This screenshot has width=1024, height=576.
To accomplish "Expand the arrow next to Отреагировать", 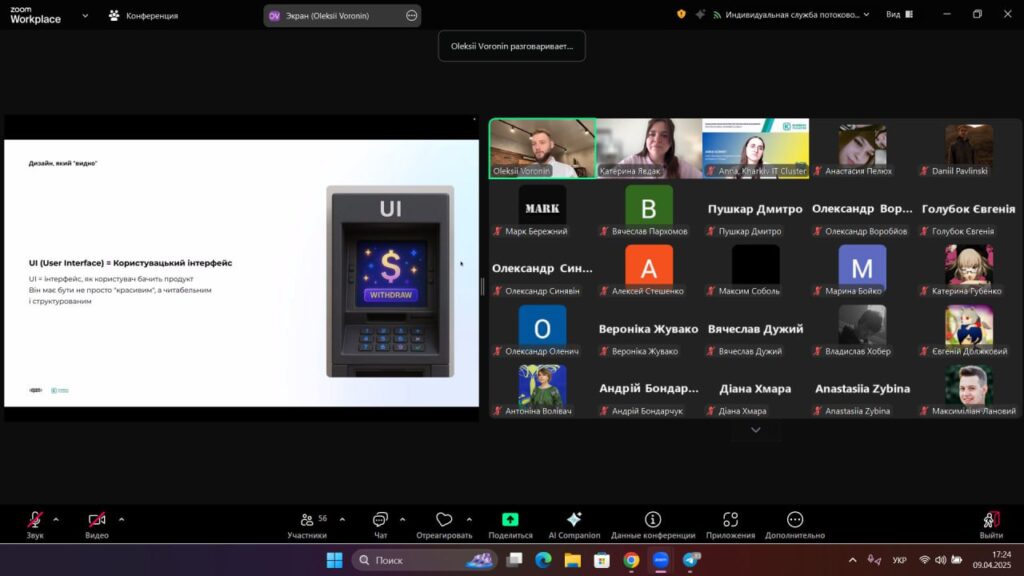I will tap(470, 520).
